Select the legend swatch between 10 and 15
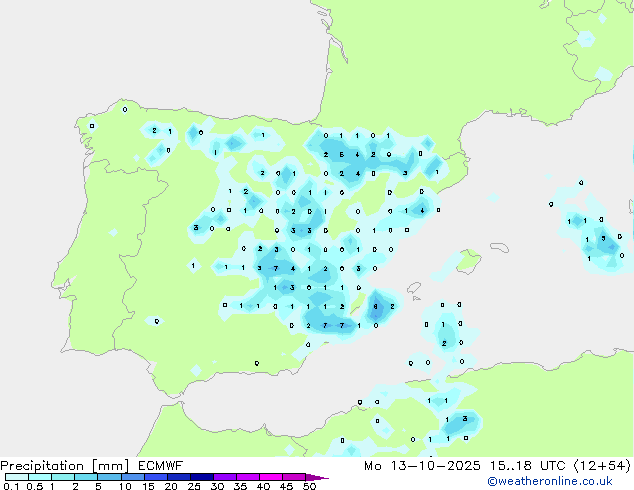The image size is (634, 490). coord(133,477)
